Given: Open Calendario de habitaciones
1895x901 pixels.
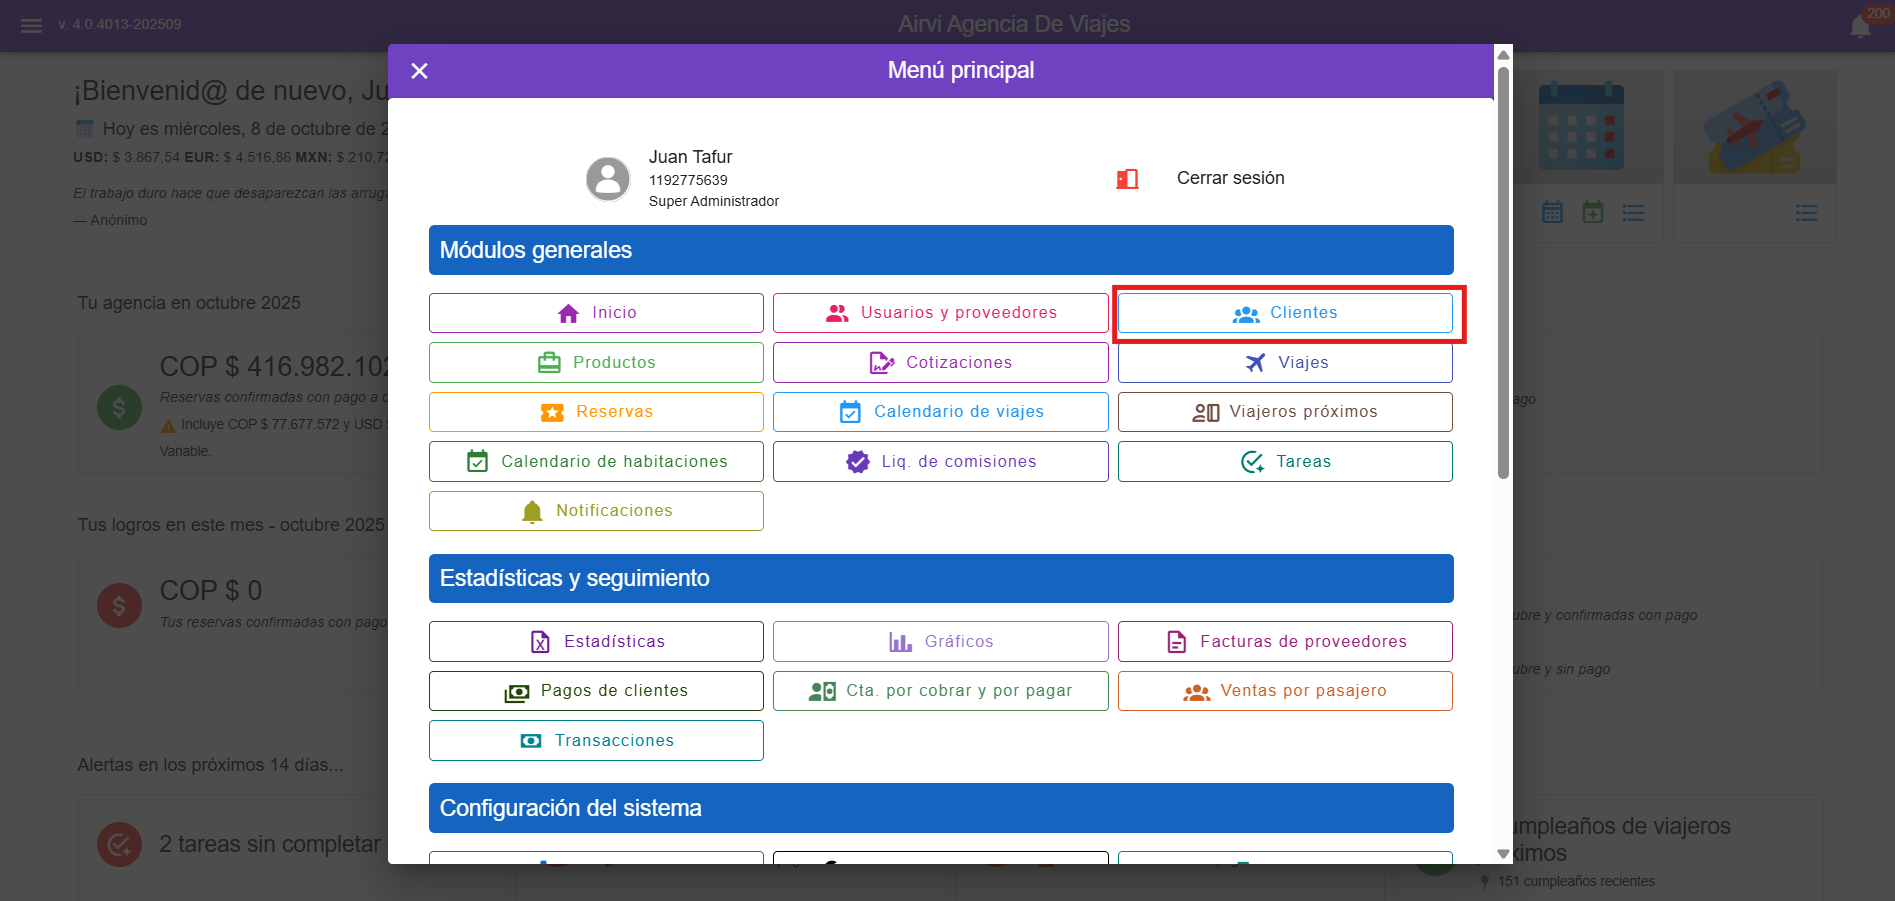Looking at the screenshot, I should pyautogui.click(x=596, y=462).
